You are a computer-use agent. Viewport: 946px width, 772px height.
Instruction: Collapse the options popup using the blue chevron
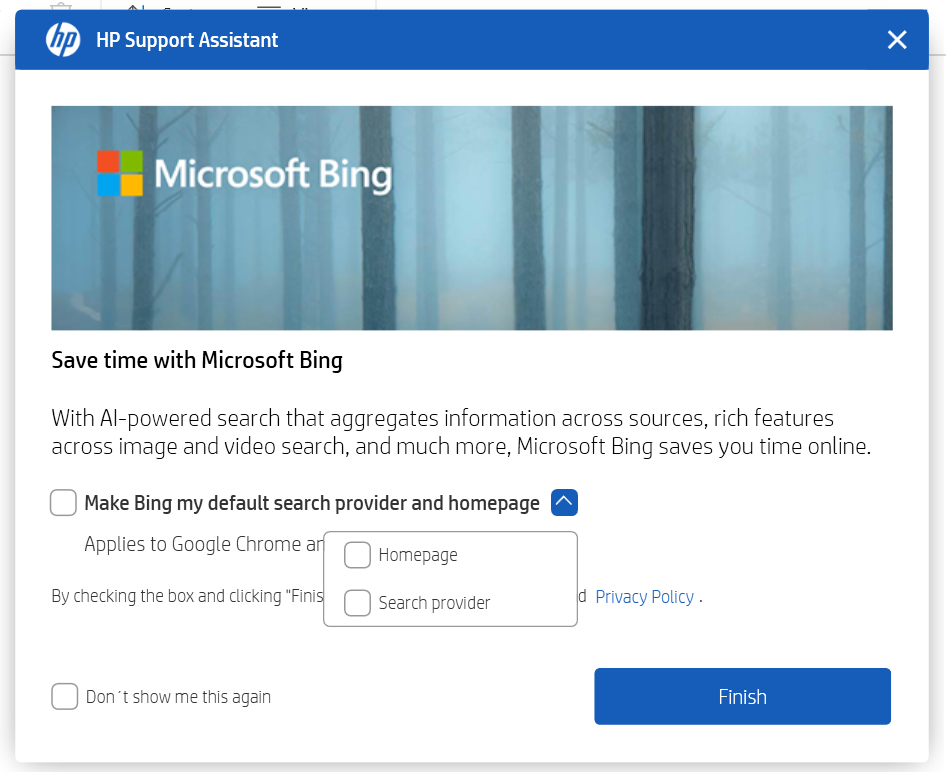[564, 503]
